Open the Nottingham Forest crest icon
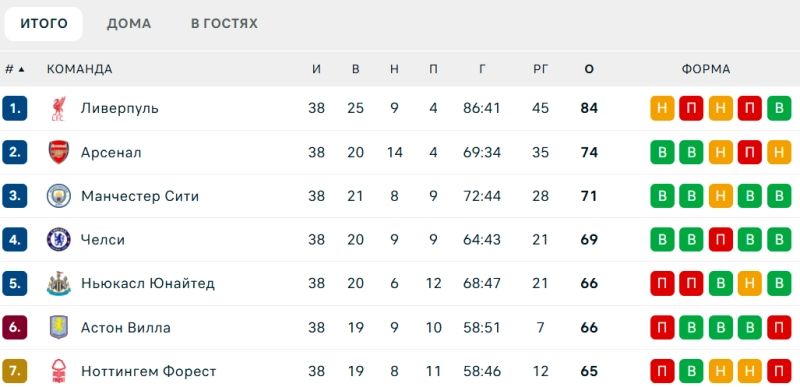 (59, 371)
